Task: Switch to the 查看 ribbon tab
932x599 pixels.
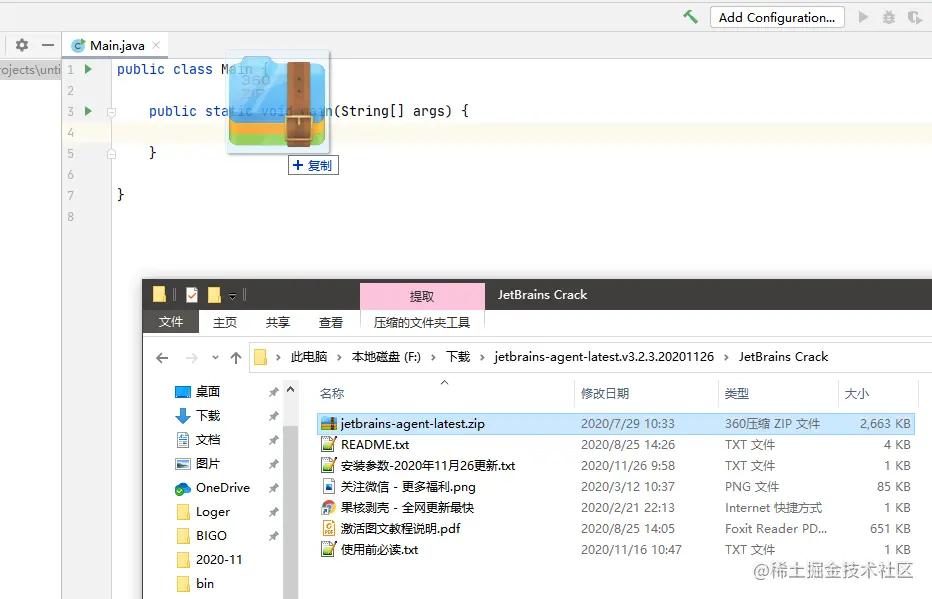Action: coord(330,323)
